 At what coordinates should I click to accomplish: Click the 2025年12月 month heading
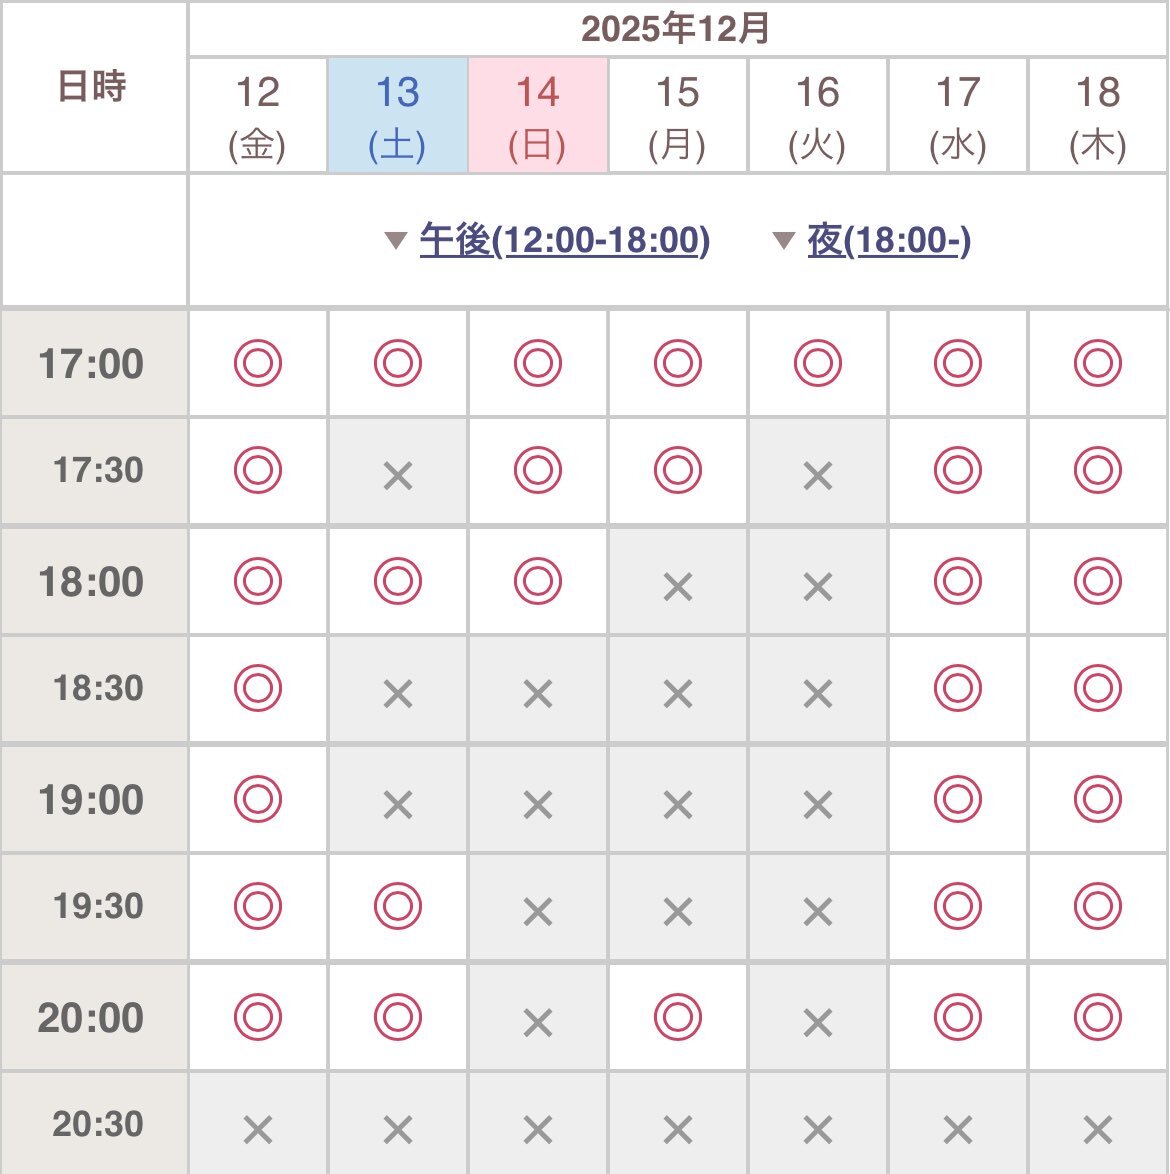[676, 29]
